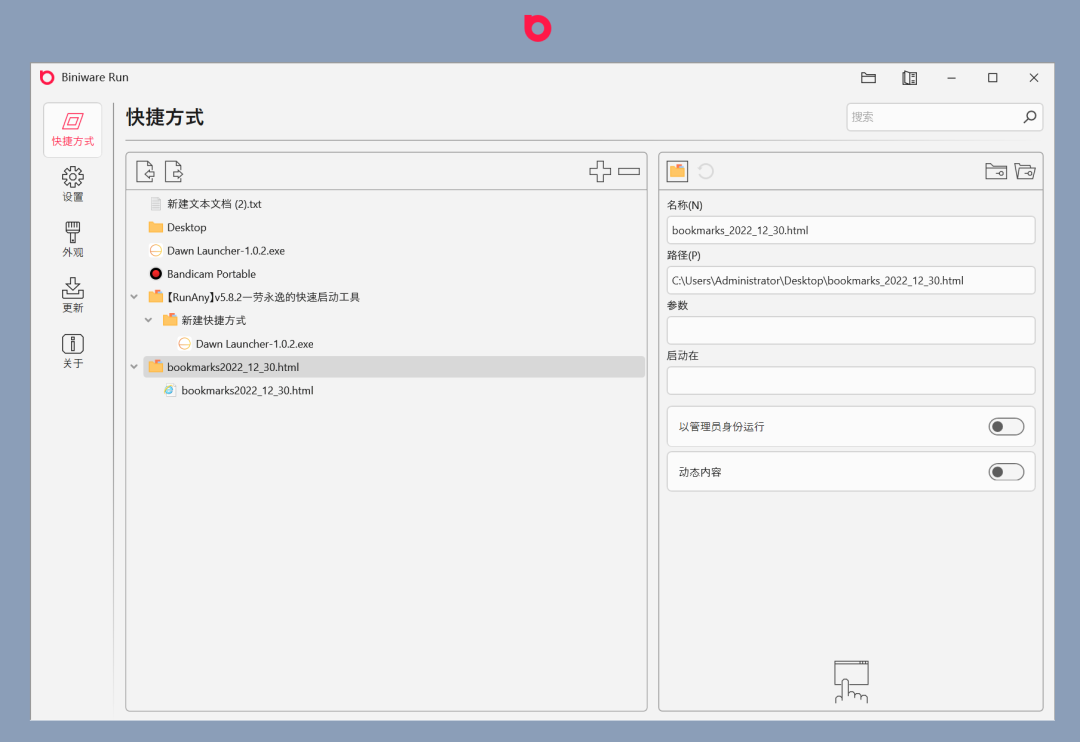Toggle 以管理员身份运行 switch
Viewport: 1080px width, 742px height.
pos(1006,426)
